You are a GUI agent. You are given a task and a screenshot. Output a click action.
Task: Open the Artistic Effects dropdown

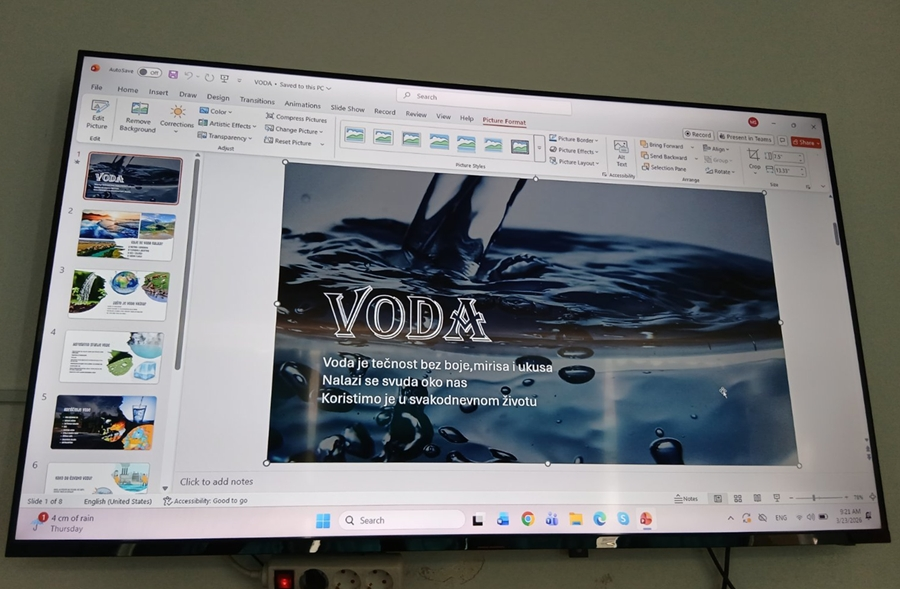[227, 124]
